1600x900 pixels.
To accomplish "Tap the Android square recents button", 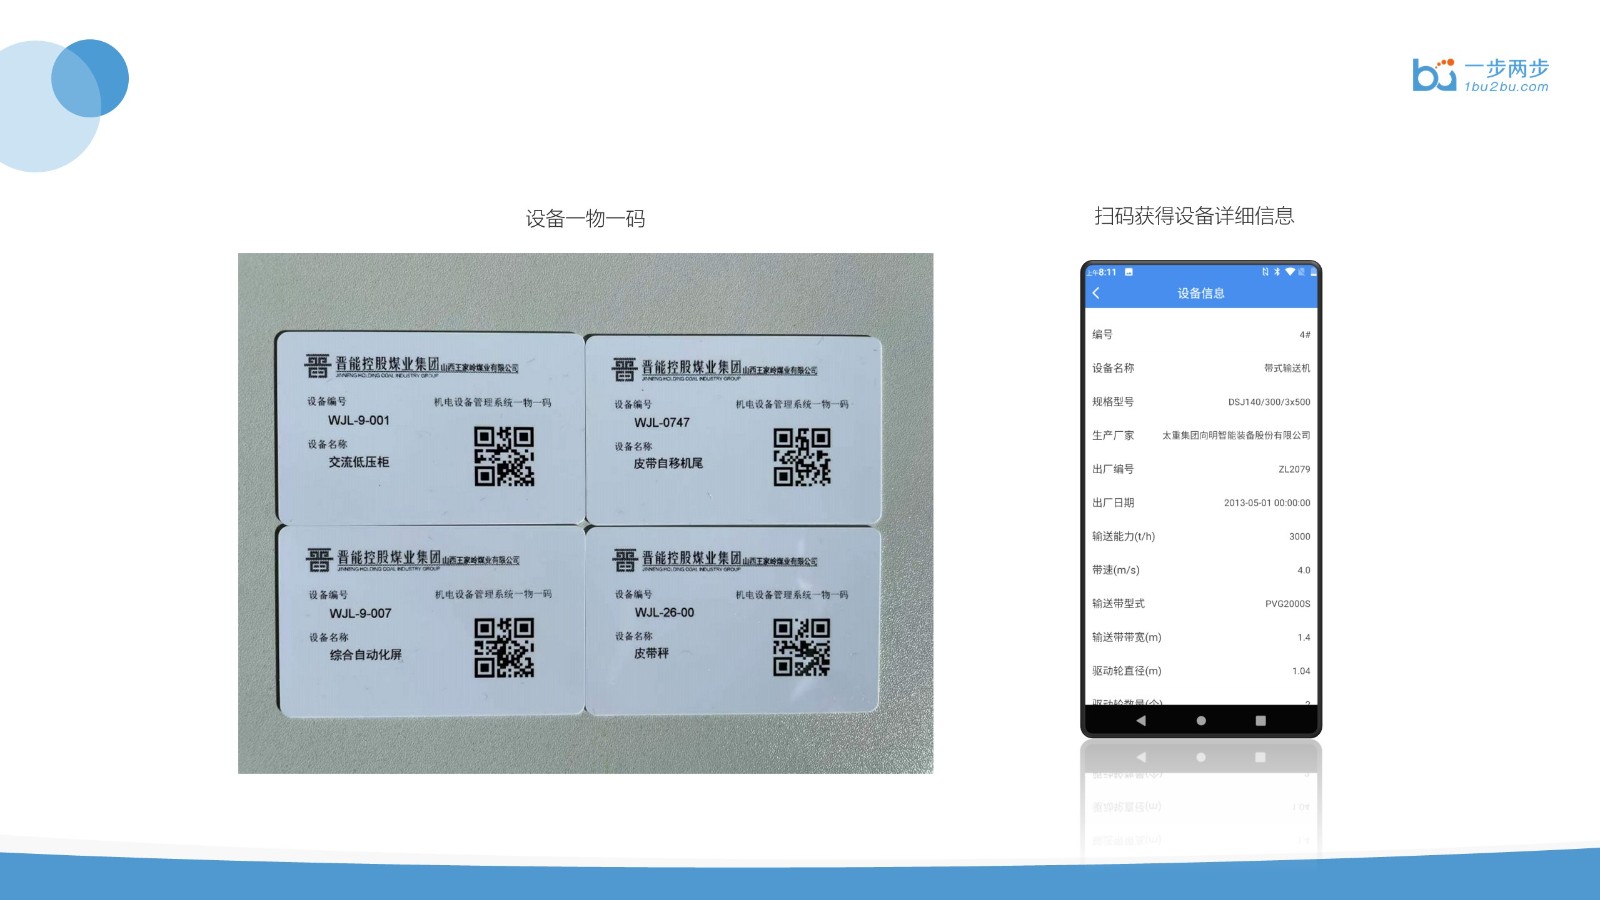I will click(1260, 720).
